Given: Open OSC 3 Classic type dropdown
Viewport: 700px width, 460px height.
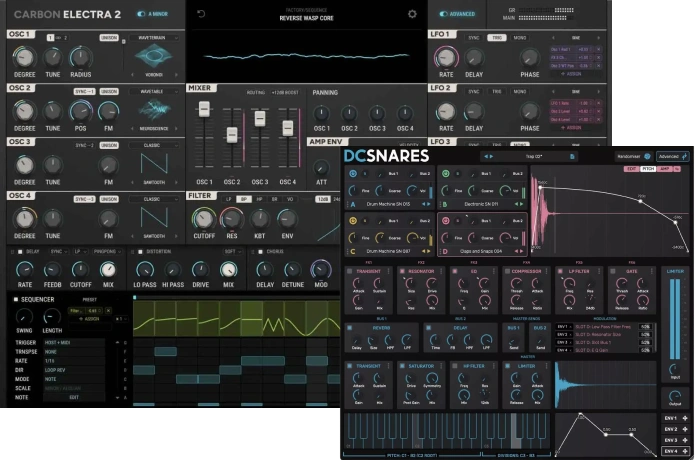Looking at the screenshot, I should click(x=154, y=146).
